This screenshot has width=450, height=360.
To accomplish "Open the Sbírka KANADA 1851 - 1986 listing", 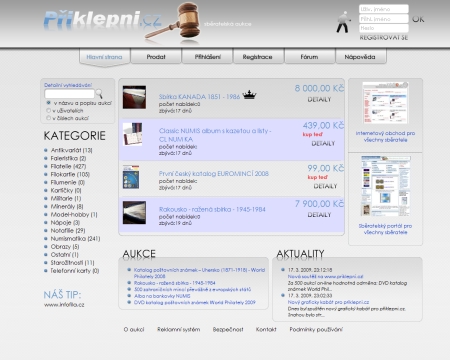I will pos(199,97).
